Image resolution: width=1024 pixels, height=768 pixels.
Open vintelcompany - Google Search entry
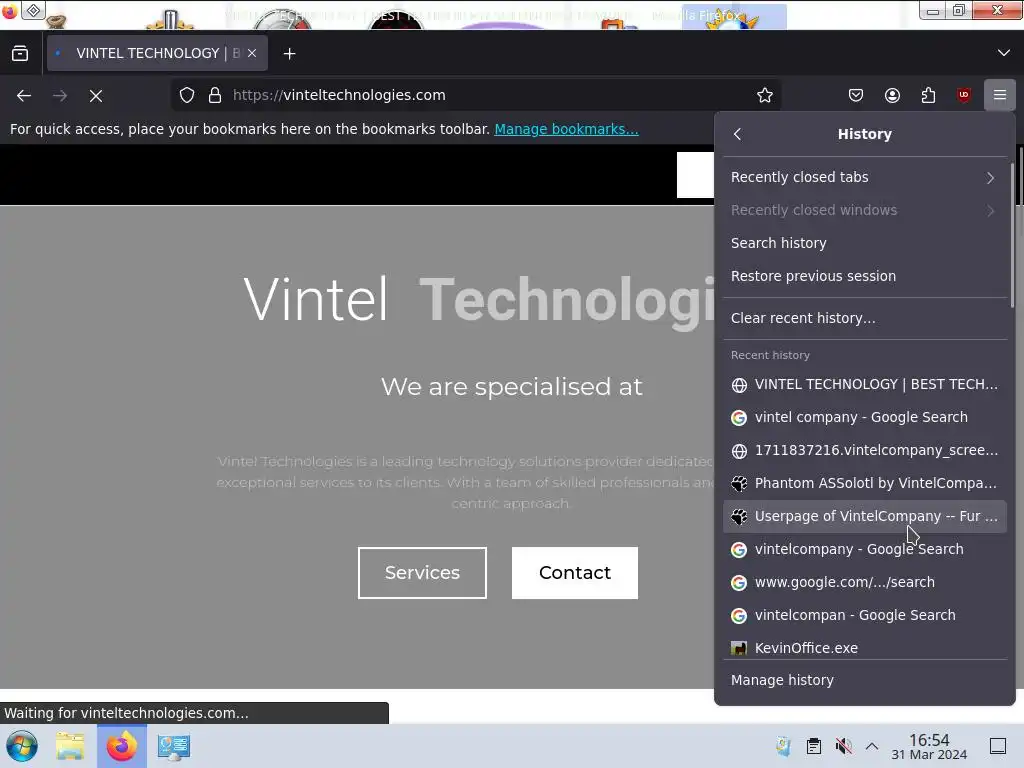[865, 549]
